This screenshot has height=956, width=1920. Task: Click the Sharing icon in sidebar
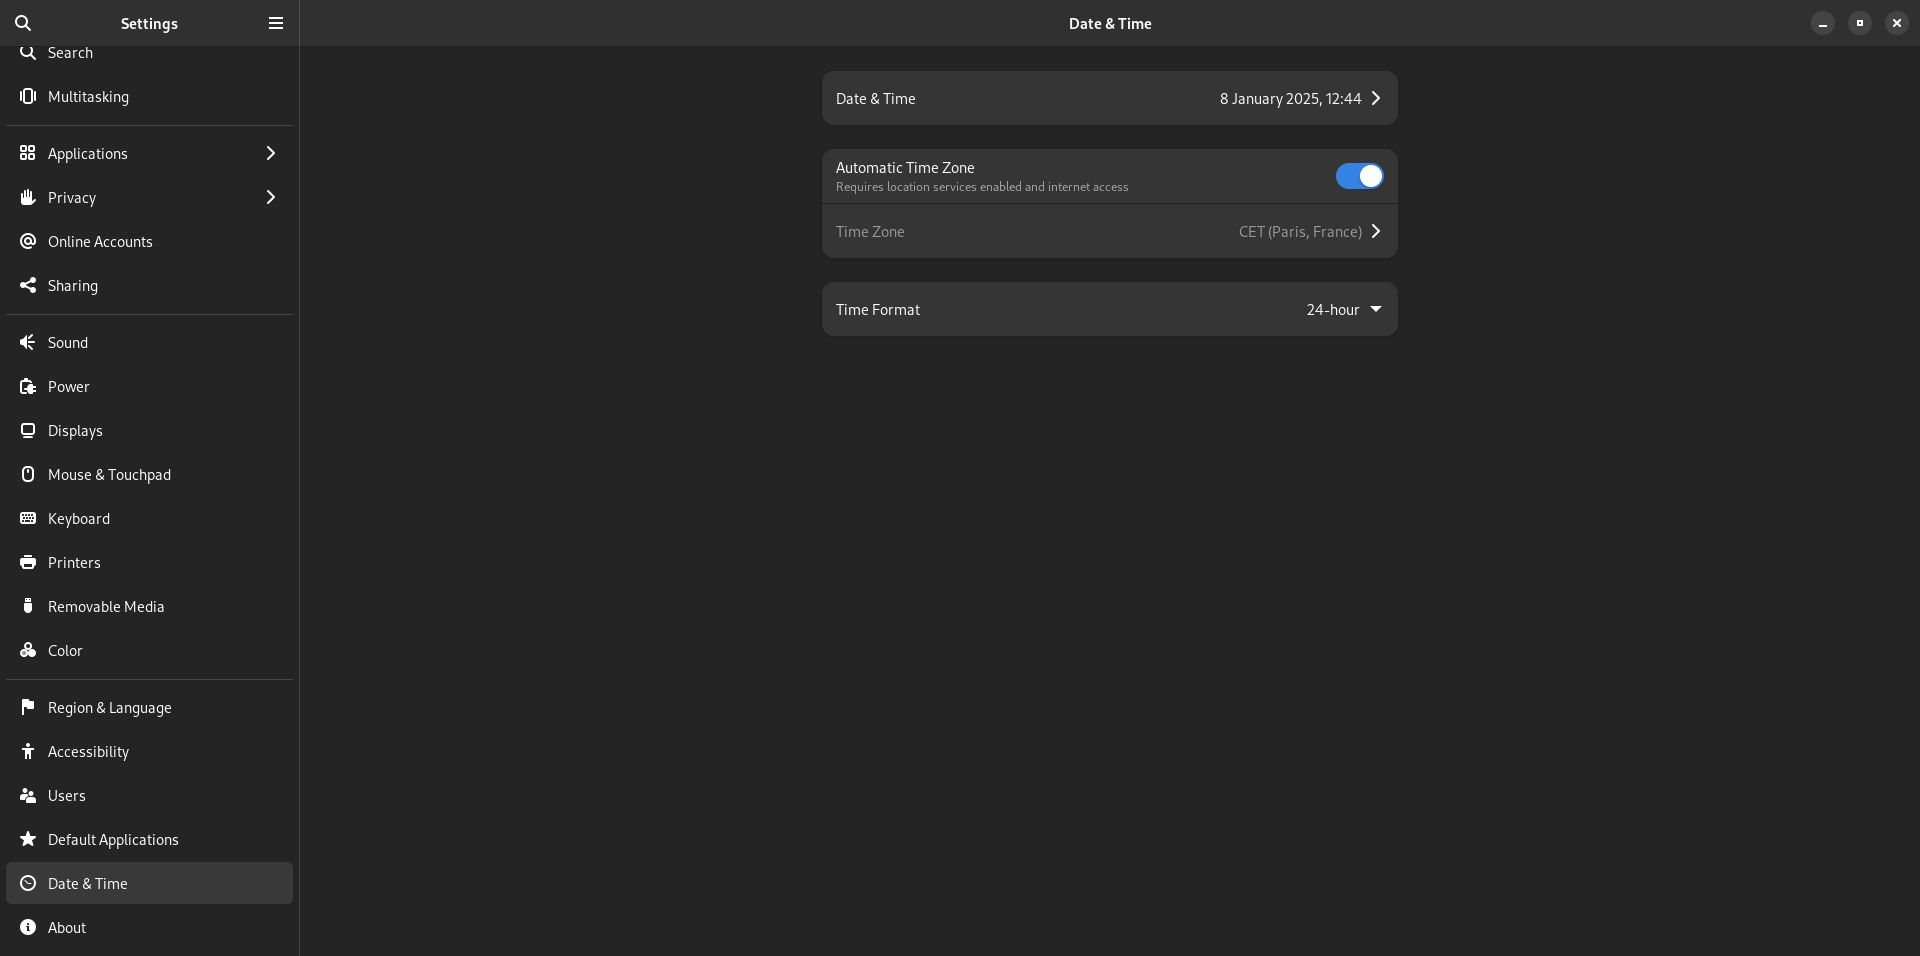click(28, 286)
